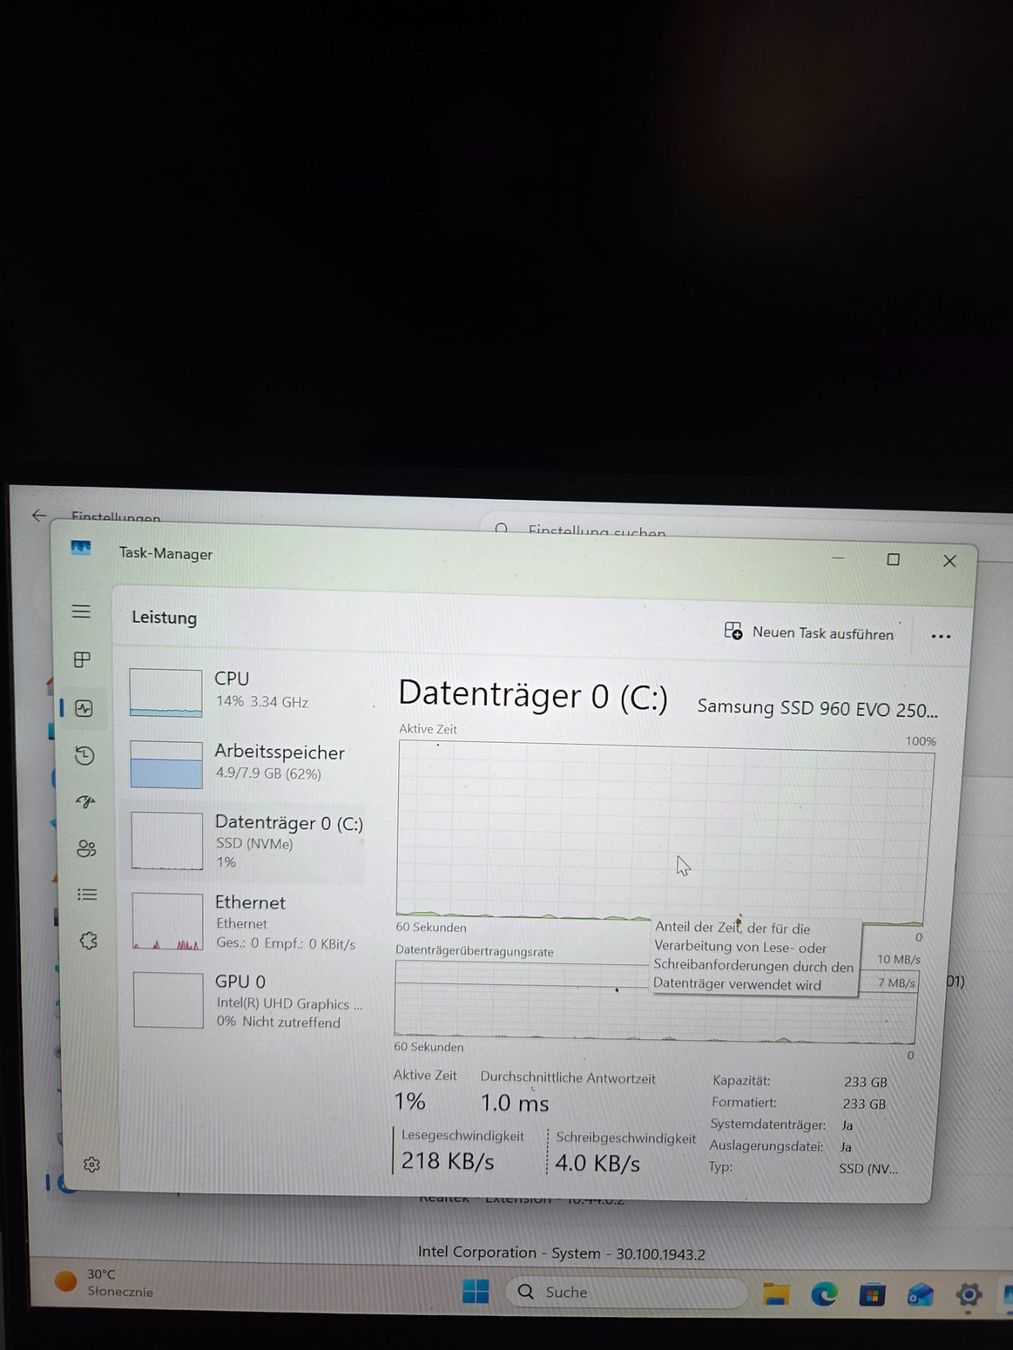Open the 30°C weather widget
1013x1350 pixels.
pyautogui.click(x=104, y=1282)
